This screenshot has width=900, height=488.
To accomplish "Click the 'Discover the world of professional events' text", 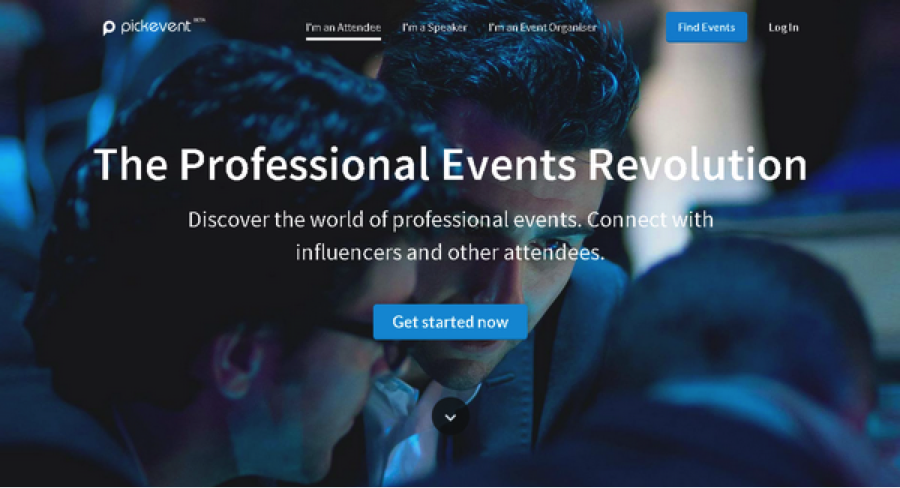I will 385,220.
